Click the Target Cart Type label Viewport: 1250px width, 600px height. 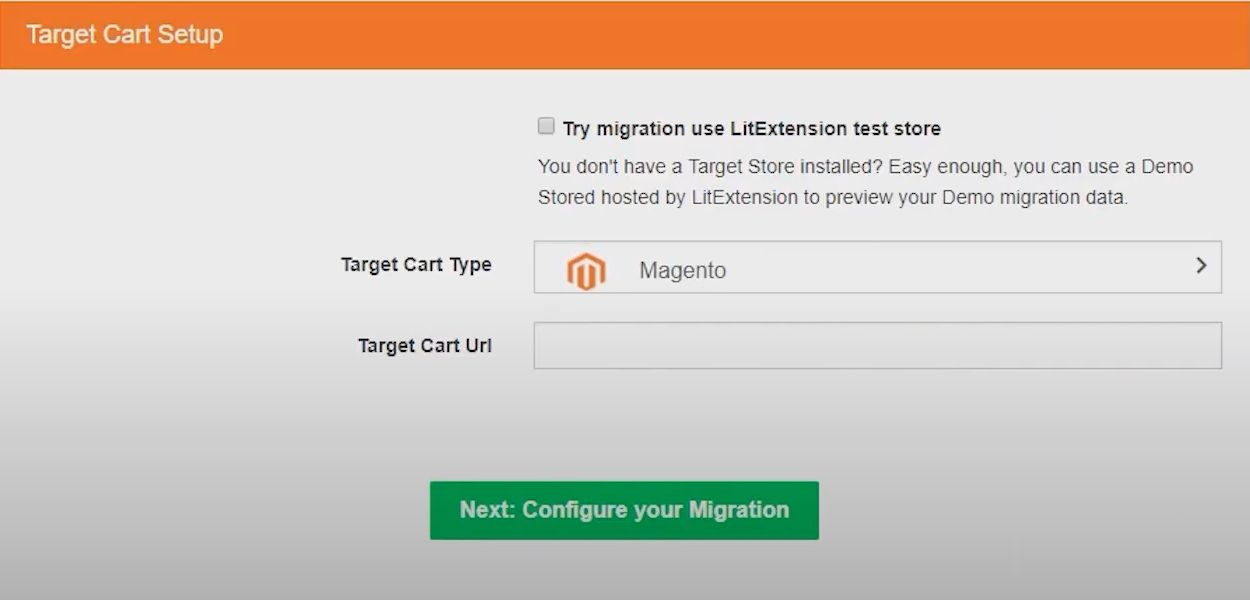coord(418,265)
